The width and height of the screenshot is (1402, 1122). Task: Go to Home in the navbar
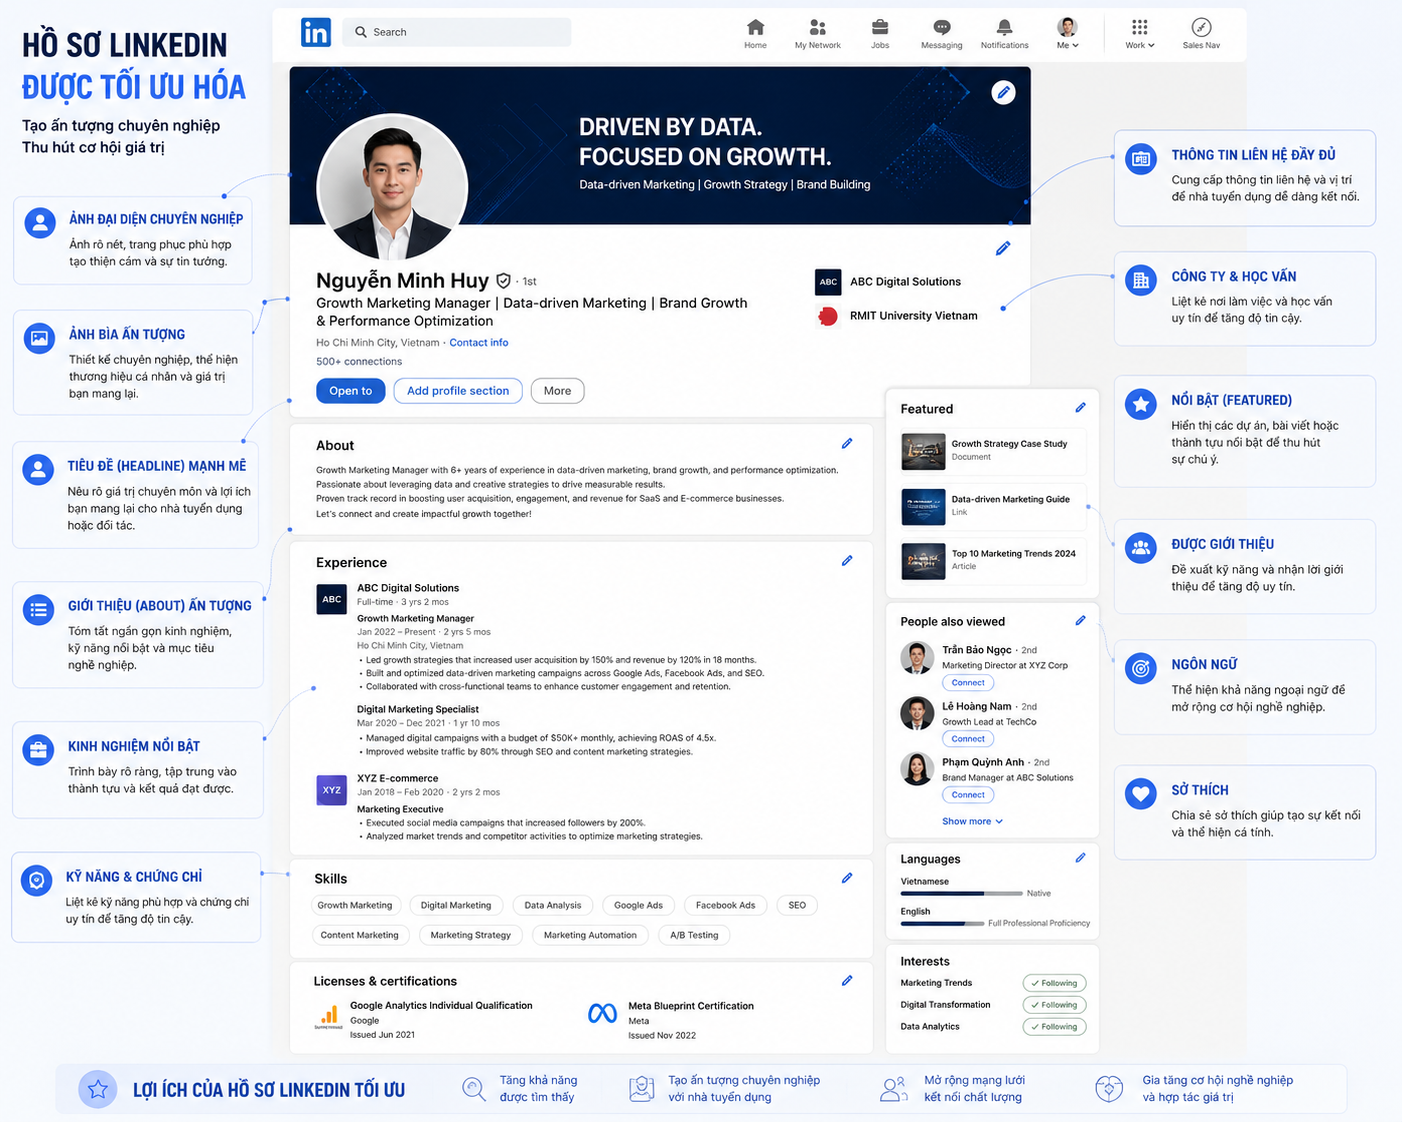(755, 33)
